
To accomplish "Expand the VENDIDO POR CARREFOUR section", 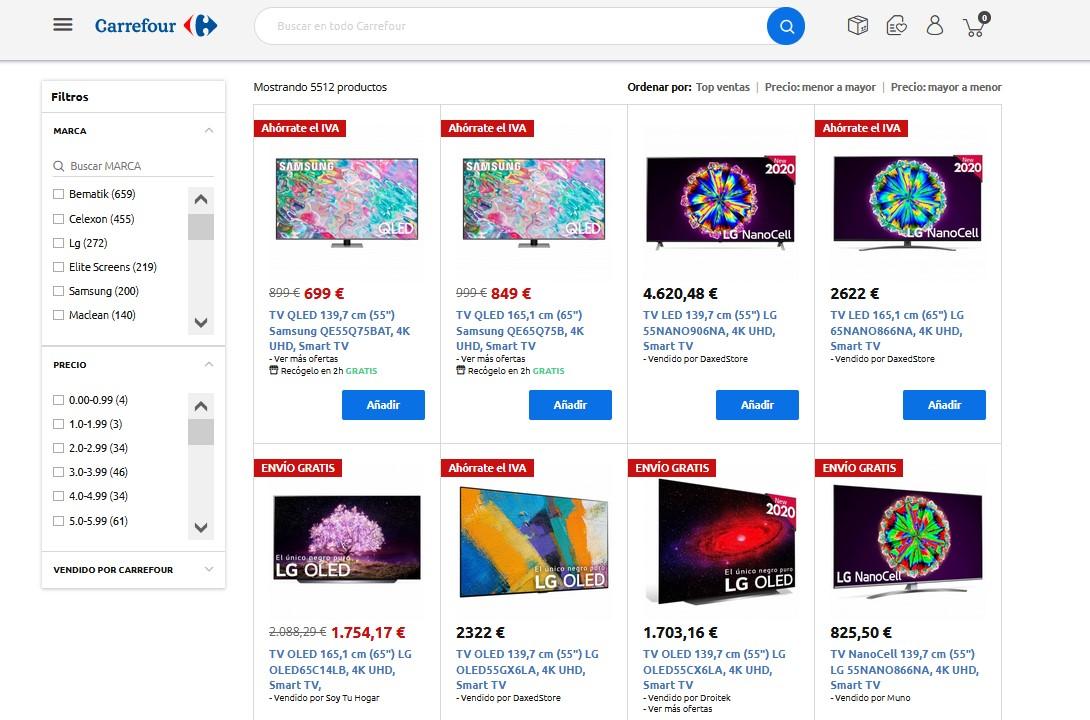I will [209, 569].
